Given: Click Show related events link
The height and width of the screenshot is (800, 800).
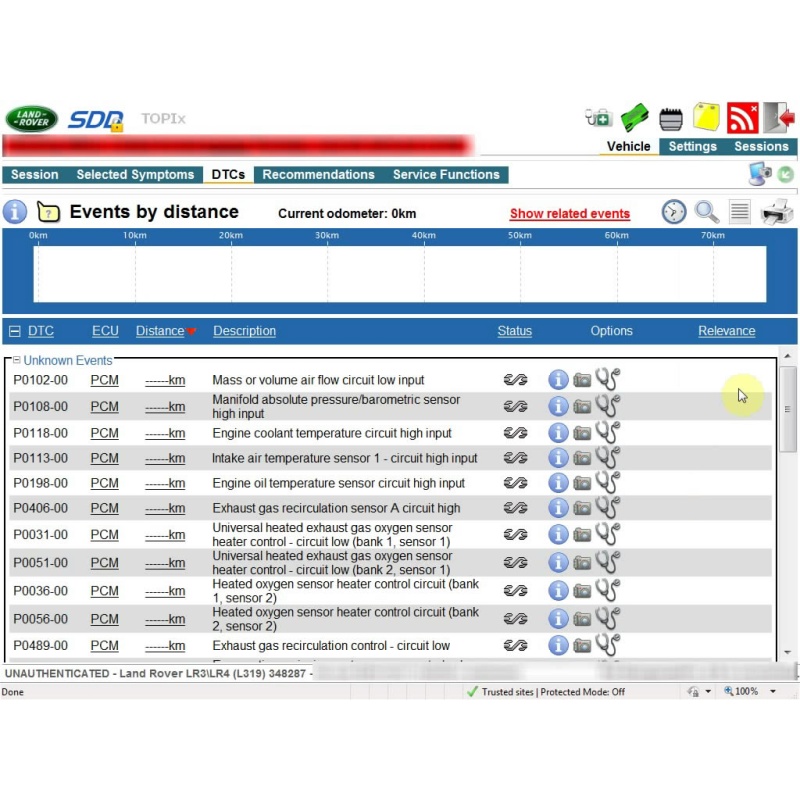Looking at the screenshot, I should pos(569,214).
